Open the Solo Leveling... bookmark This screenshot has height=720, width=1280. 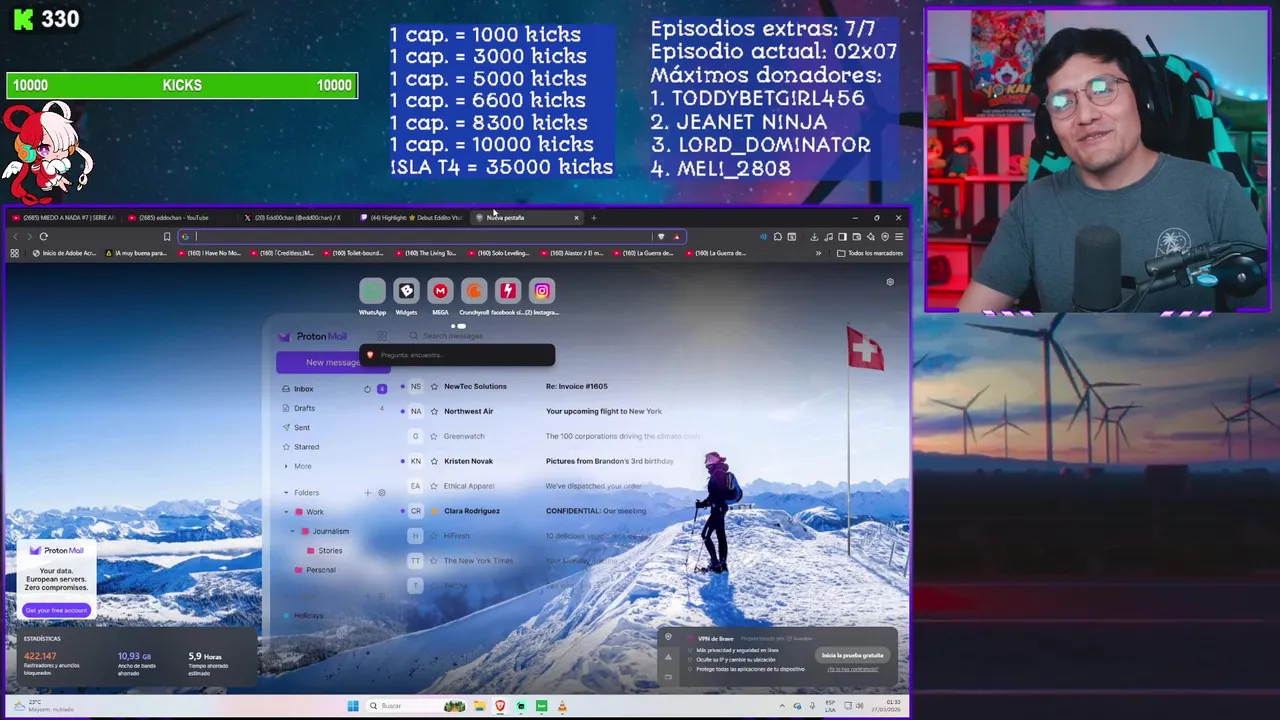[498, 253]
